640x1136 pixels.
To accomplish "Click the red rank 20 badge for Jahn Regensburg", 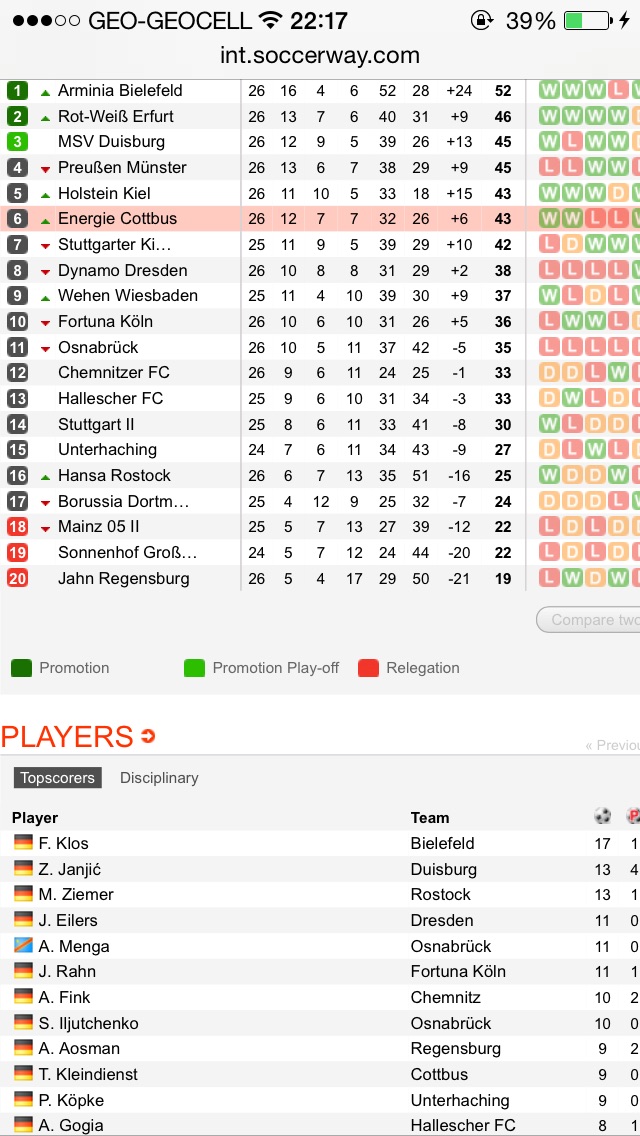I will [18, 578].
